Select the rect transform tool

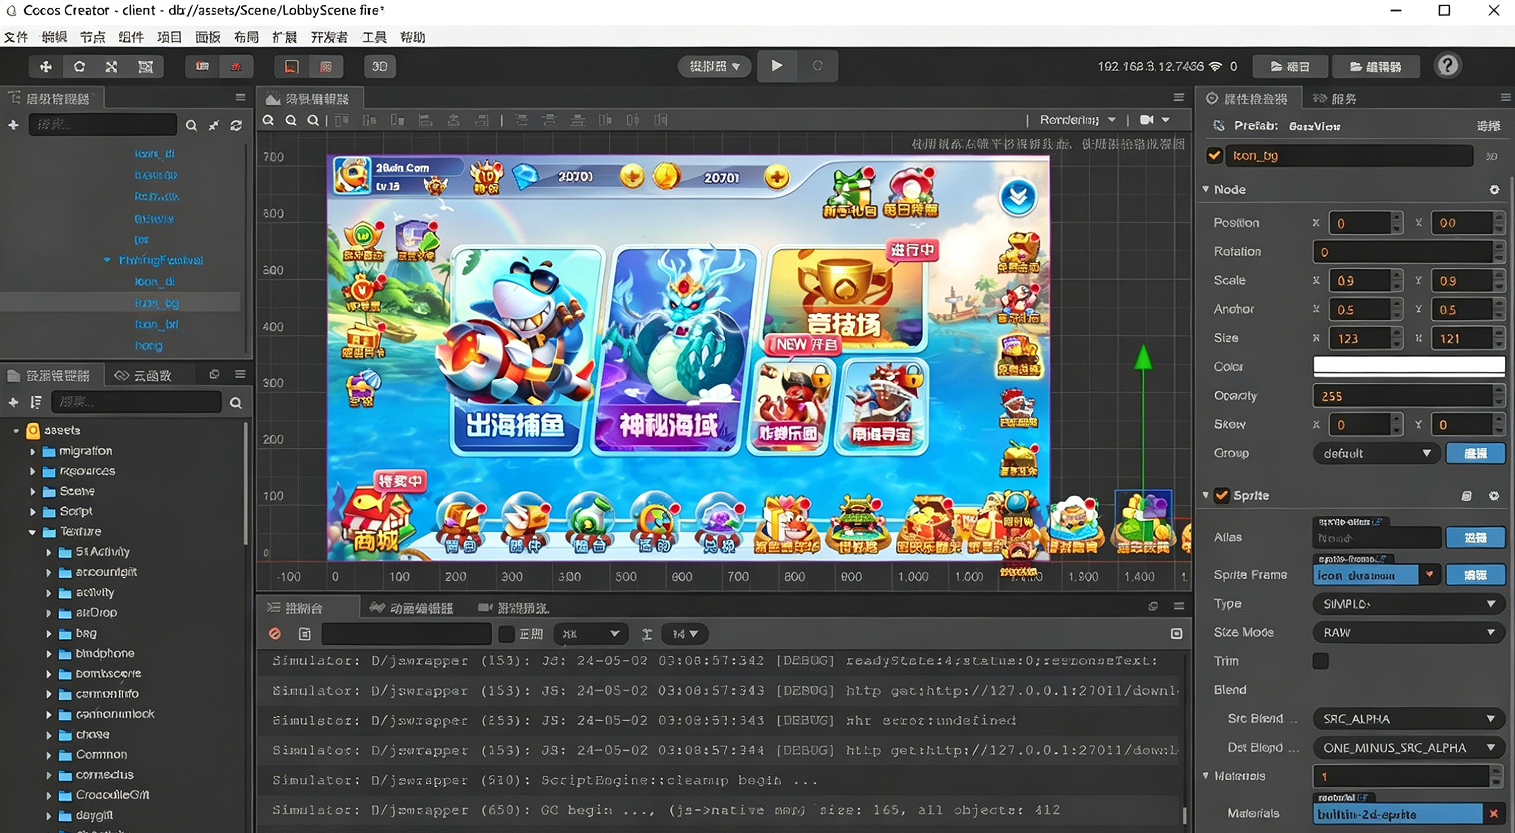[146, 66]
